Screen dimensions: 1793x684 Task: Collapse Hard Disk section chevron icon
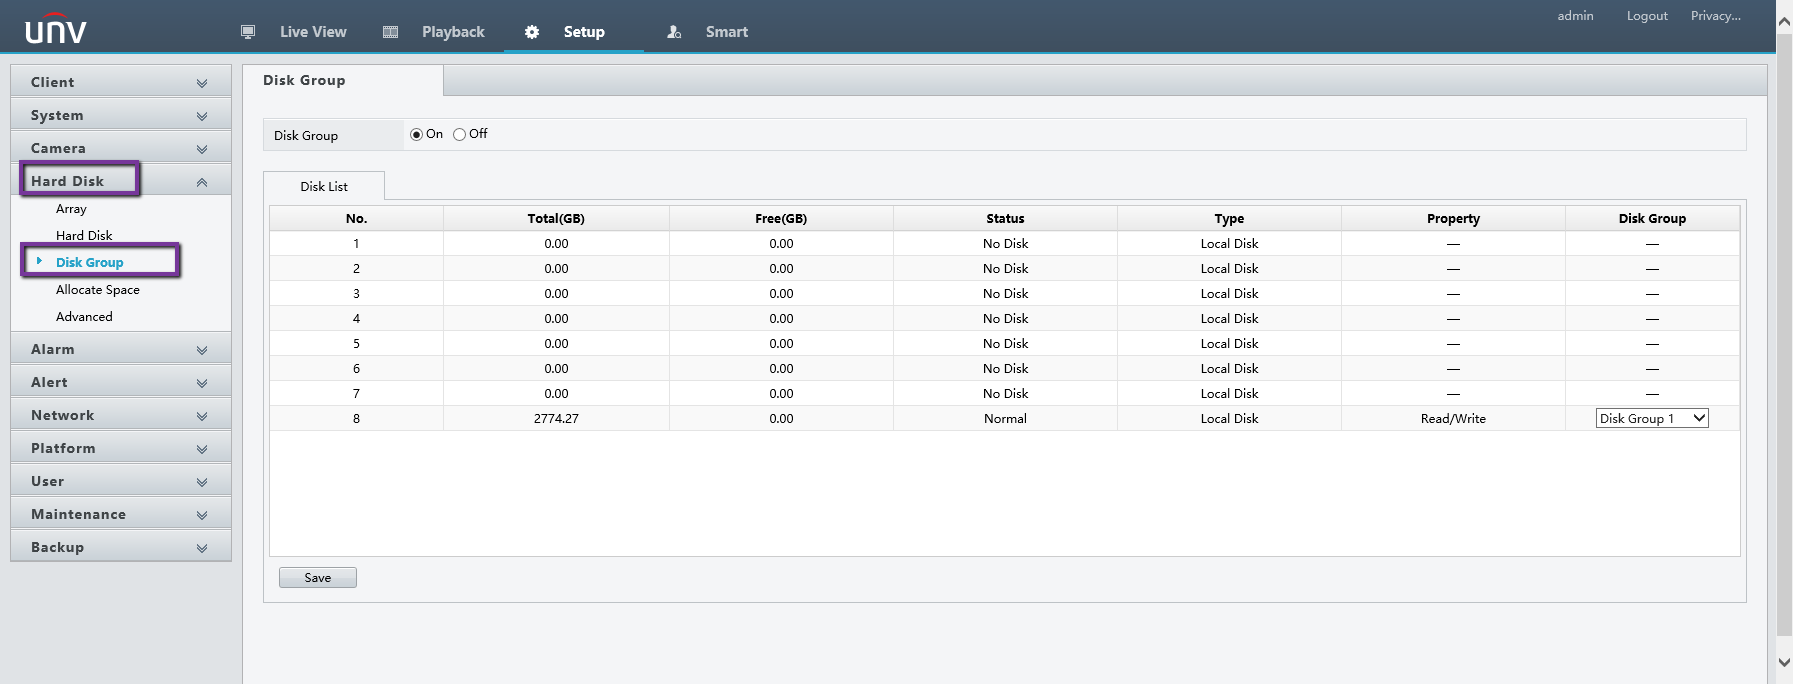click(202, 182)
